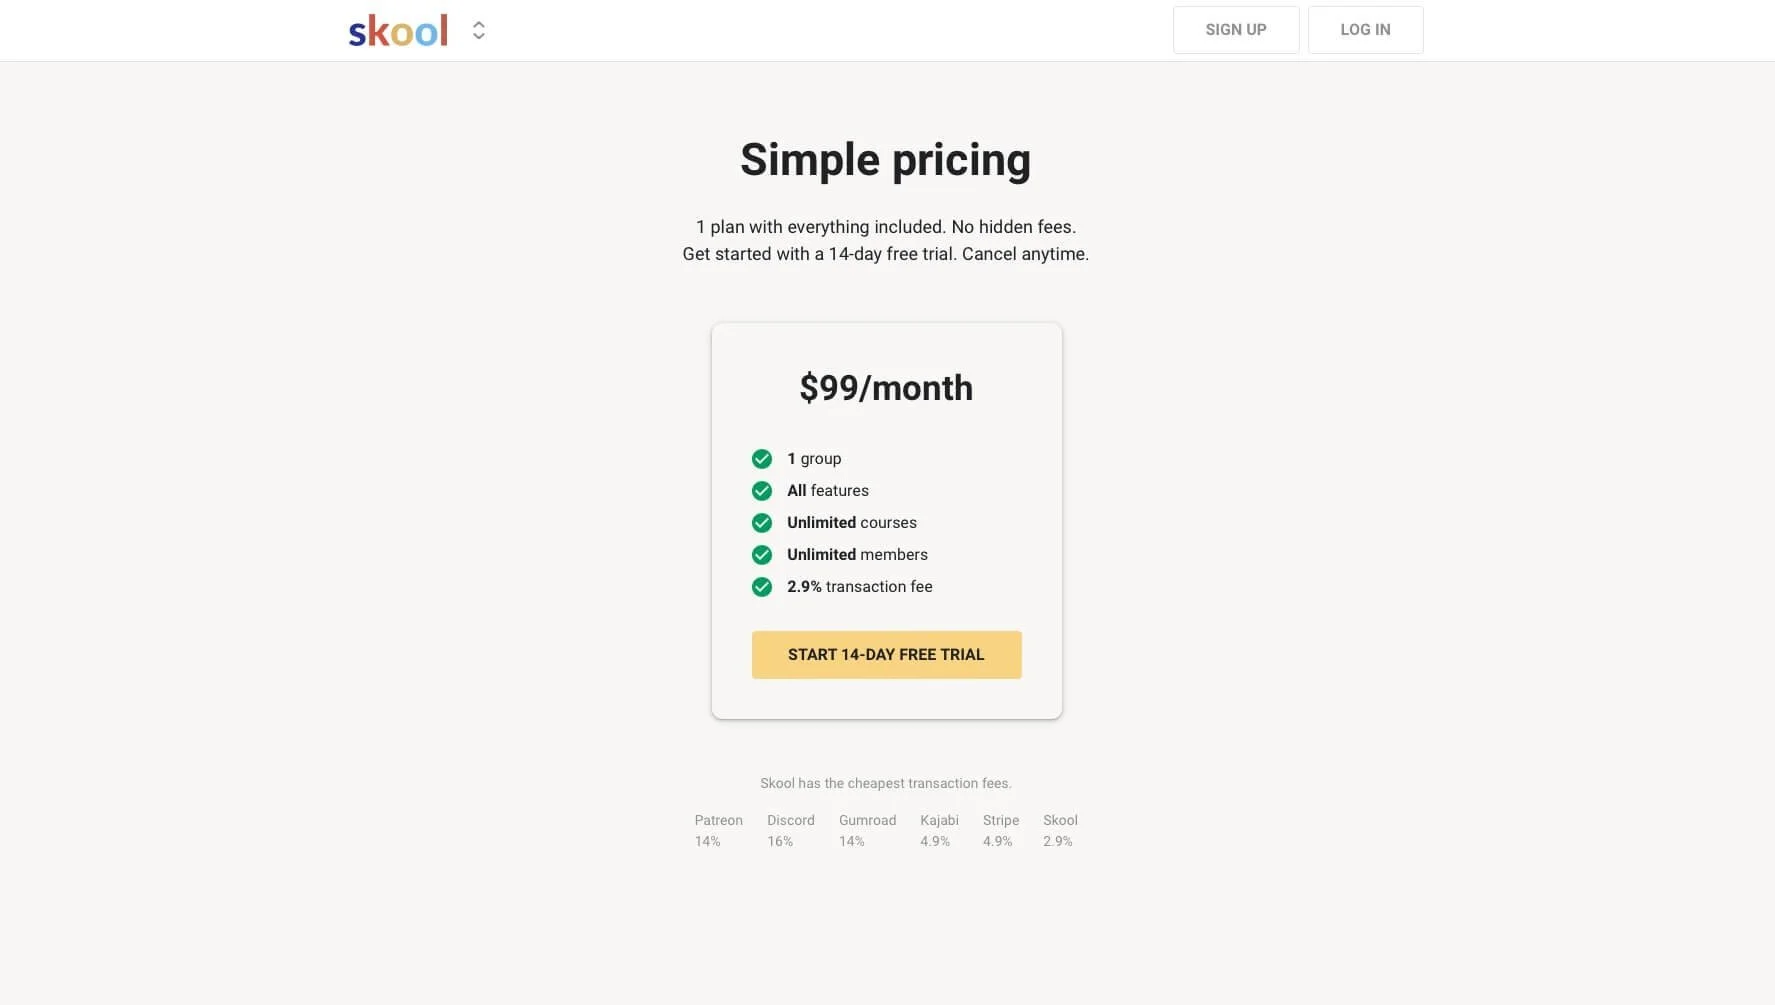Click the check icon by 2.9% transaction fee
This screenshot has width=1775, height=1005.
coord(762,587)
